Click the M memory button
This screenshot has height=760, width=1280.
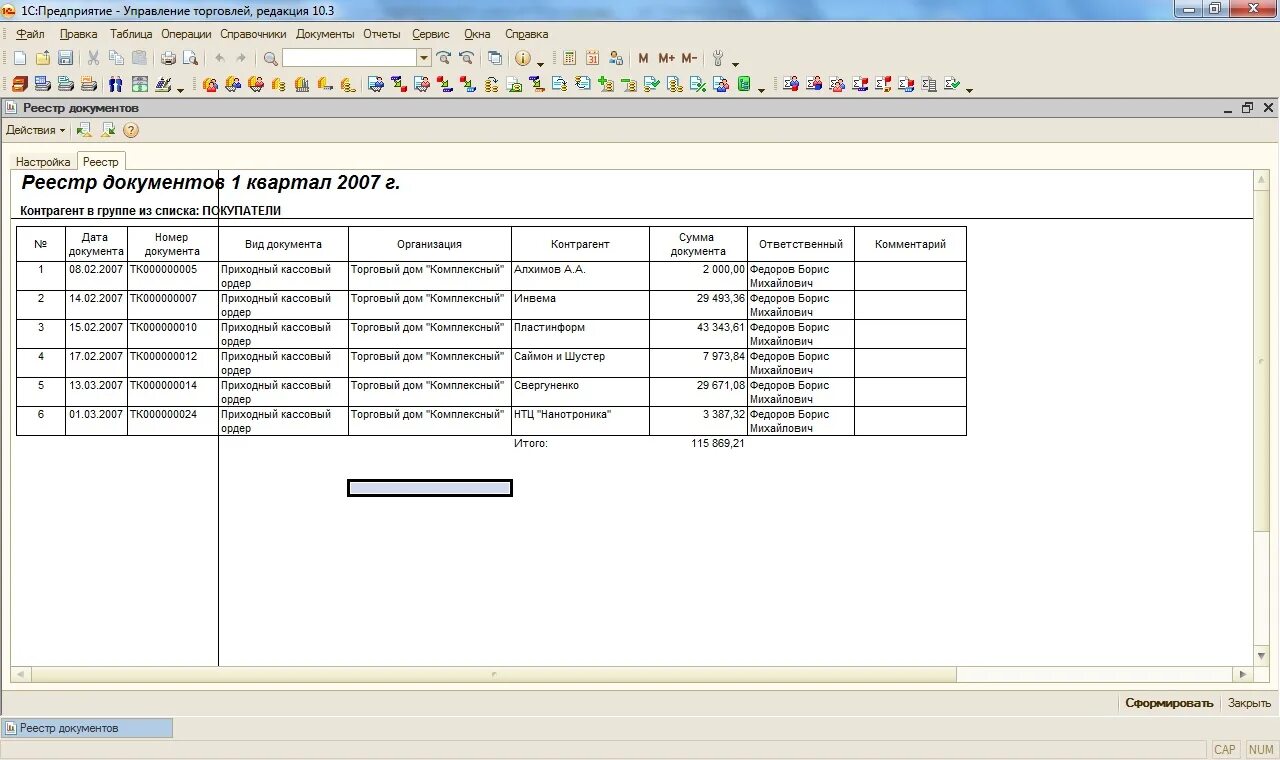point(644,59)
